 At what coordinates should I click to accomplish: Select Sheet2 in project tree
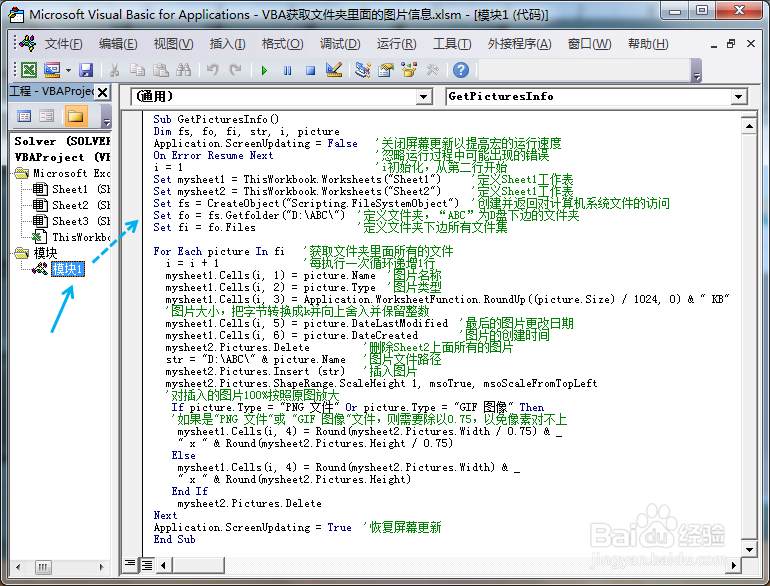(x=70, y=205)
